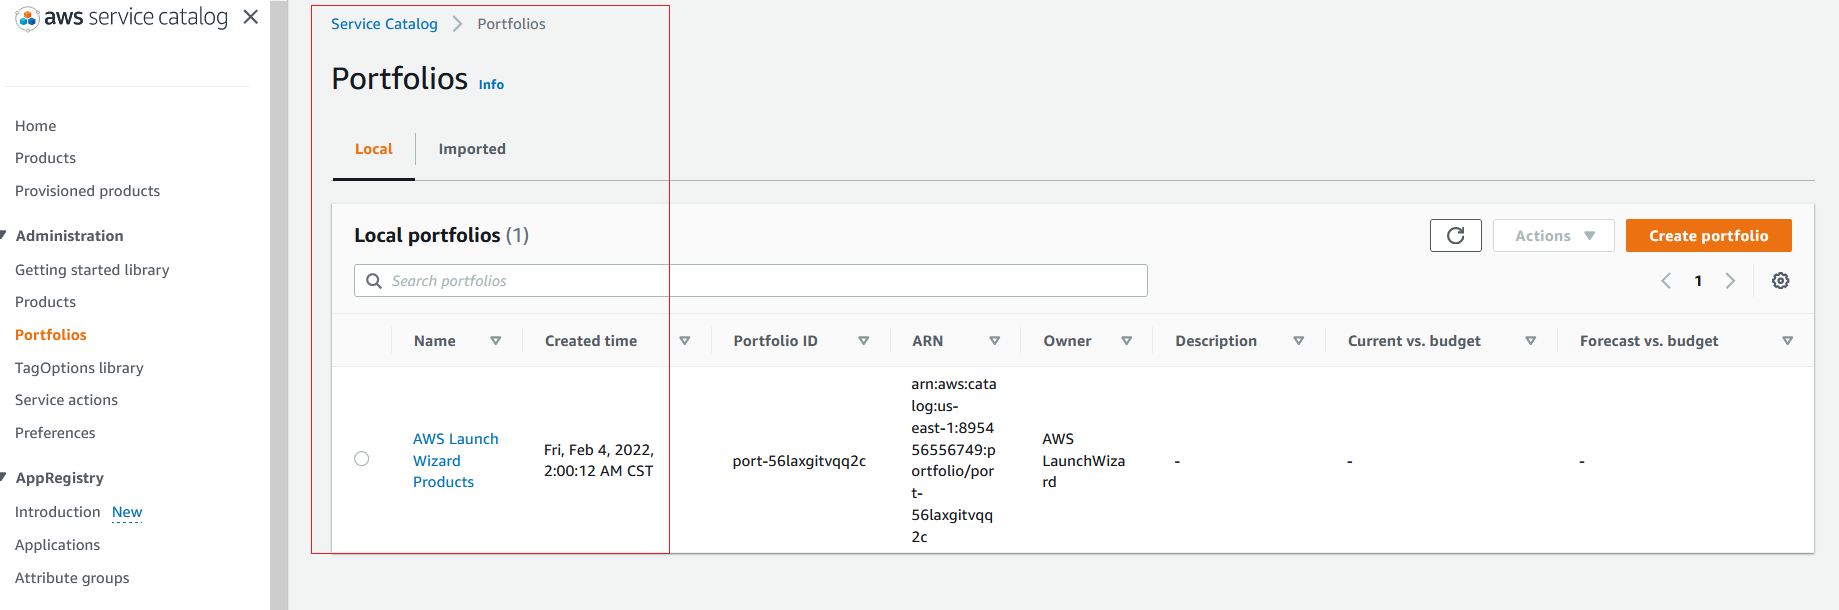Image resolution: width=1839 pixels, height=610 pixels.
Task: Open Preferences in sidebar
Action: pos(55,433)
